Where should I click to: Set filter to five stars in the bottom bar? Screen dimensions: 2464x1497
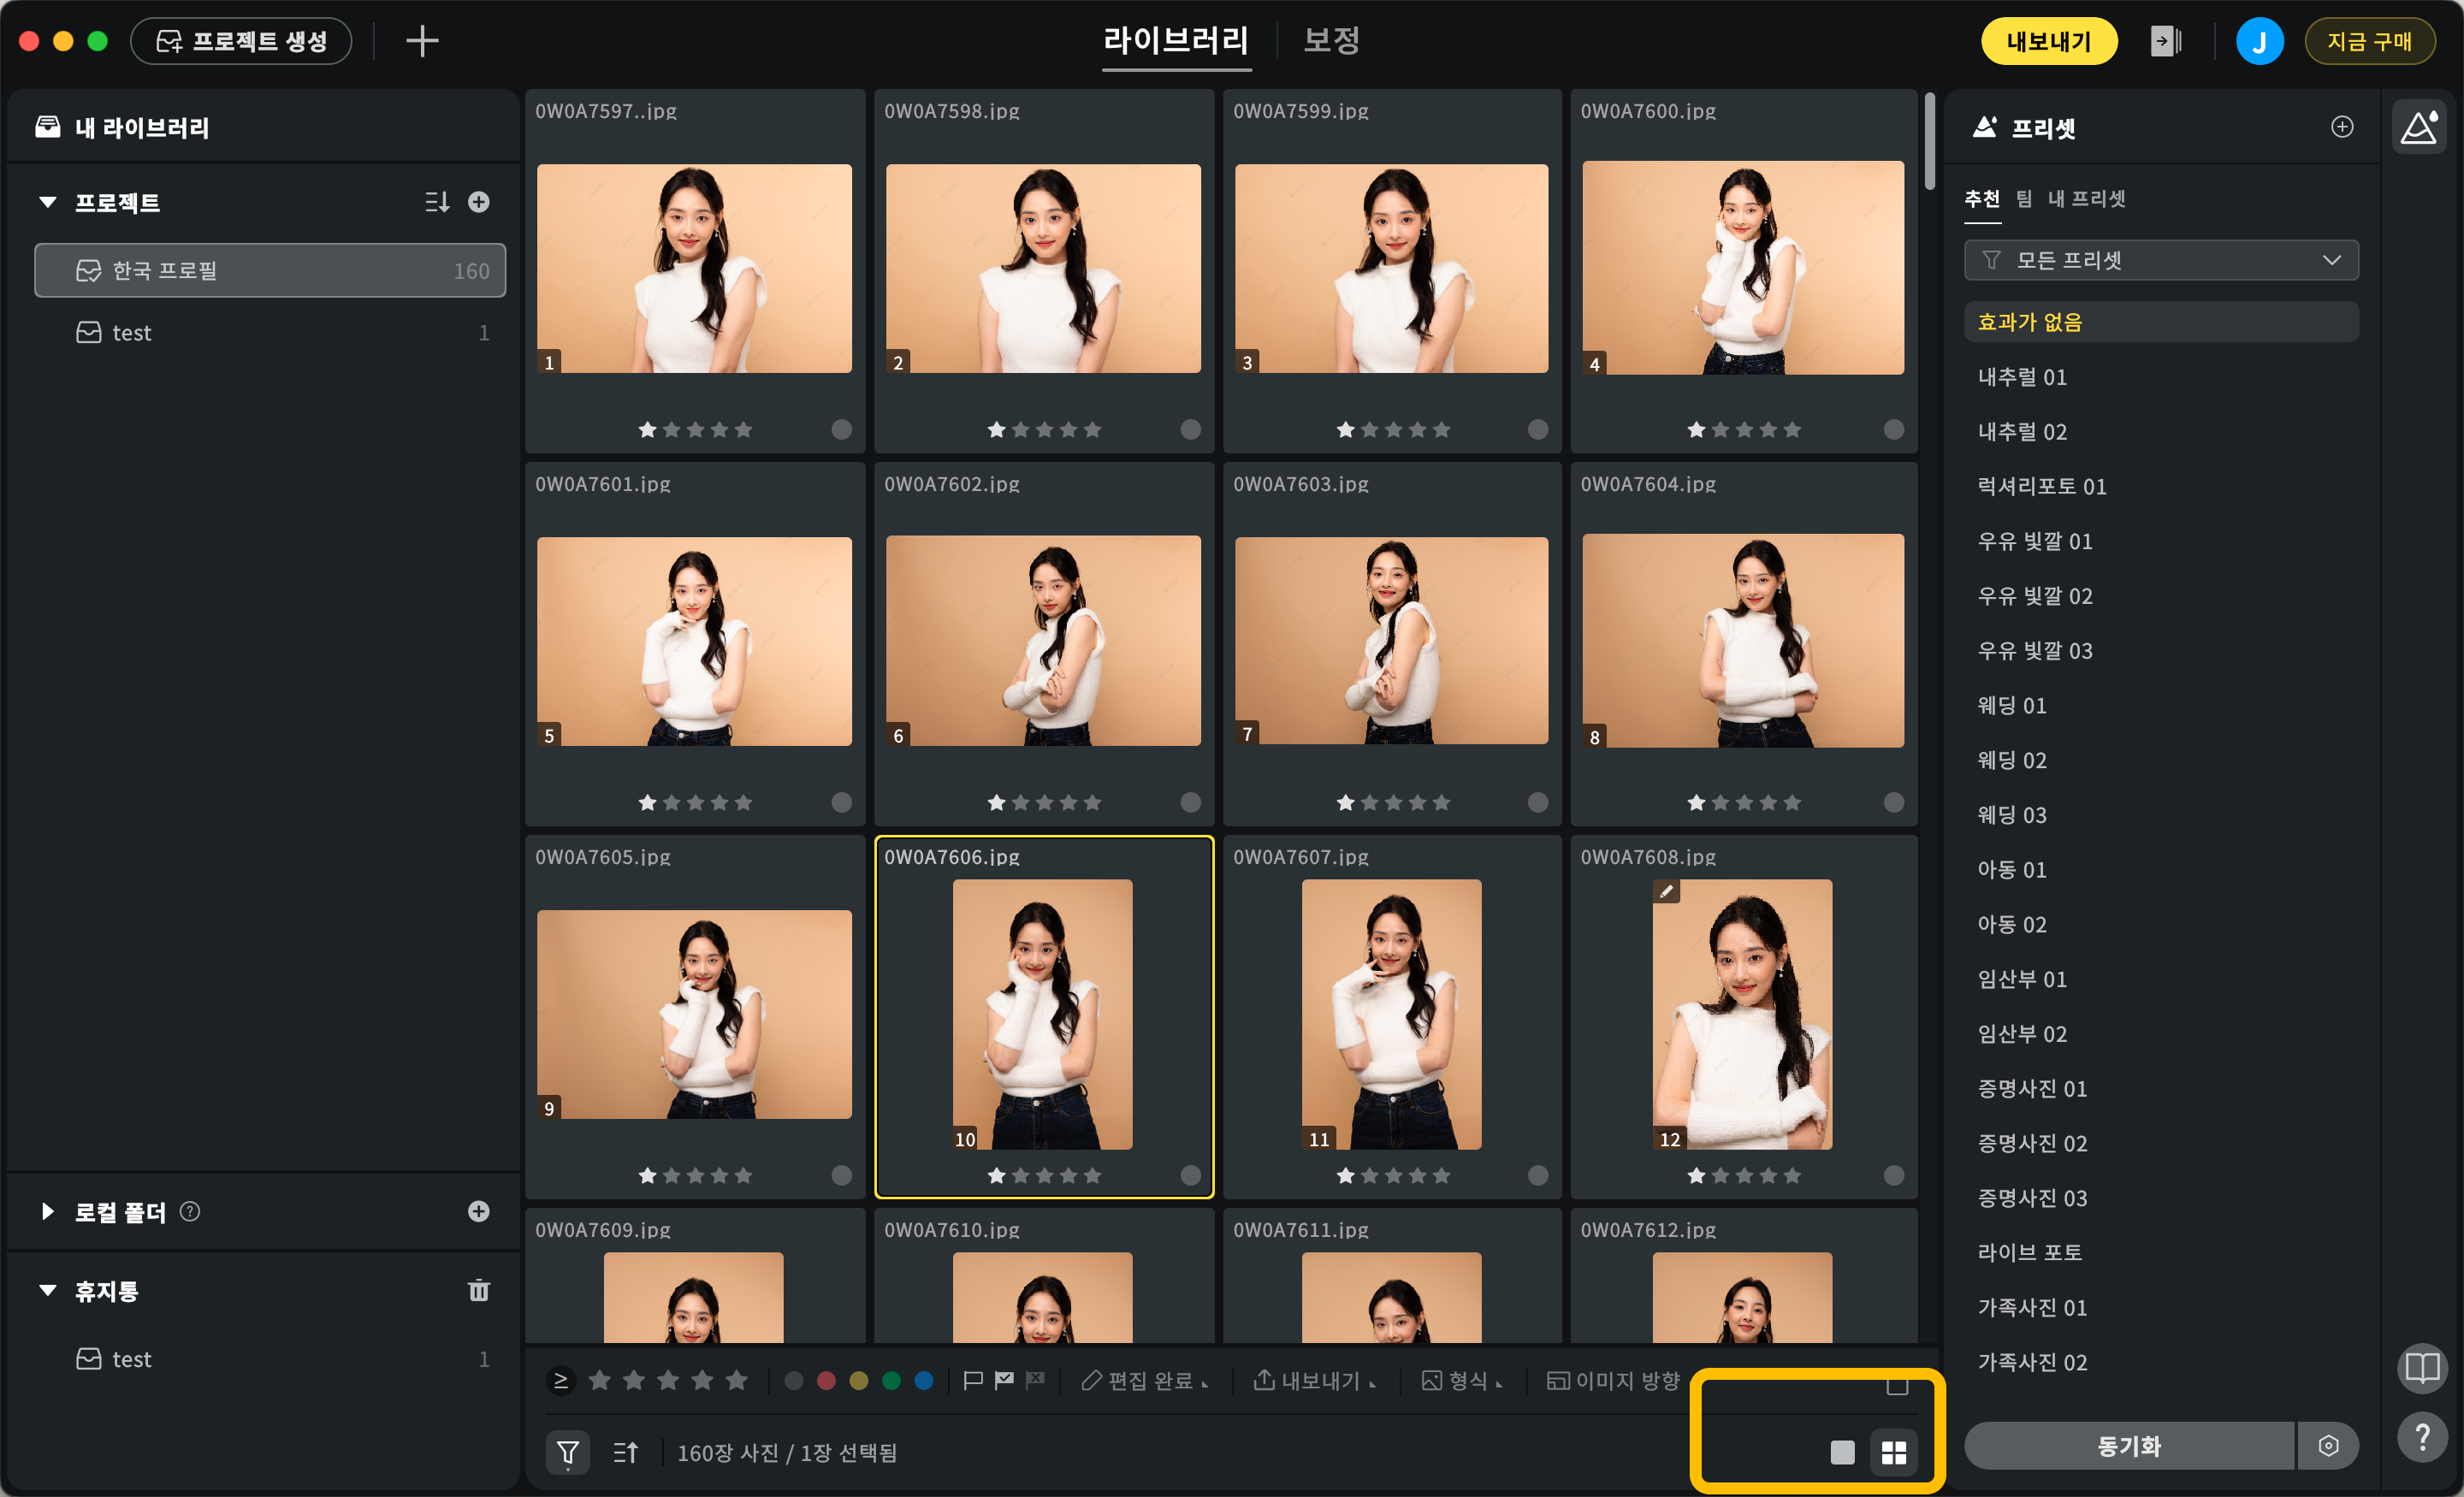737,1380
